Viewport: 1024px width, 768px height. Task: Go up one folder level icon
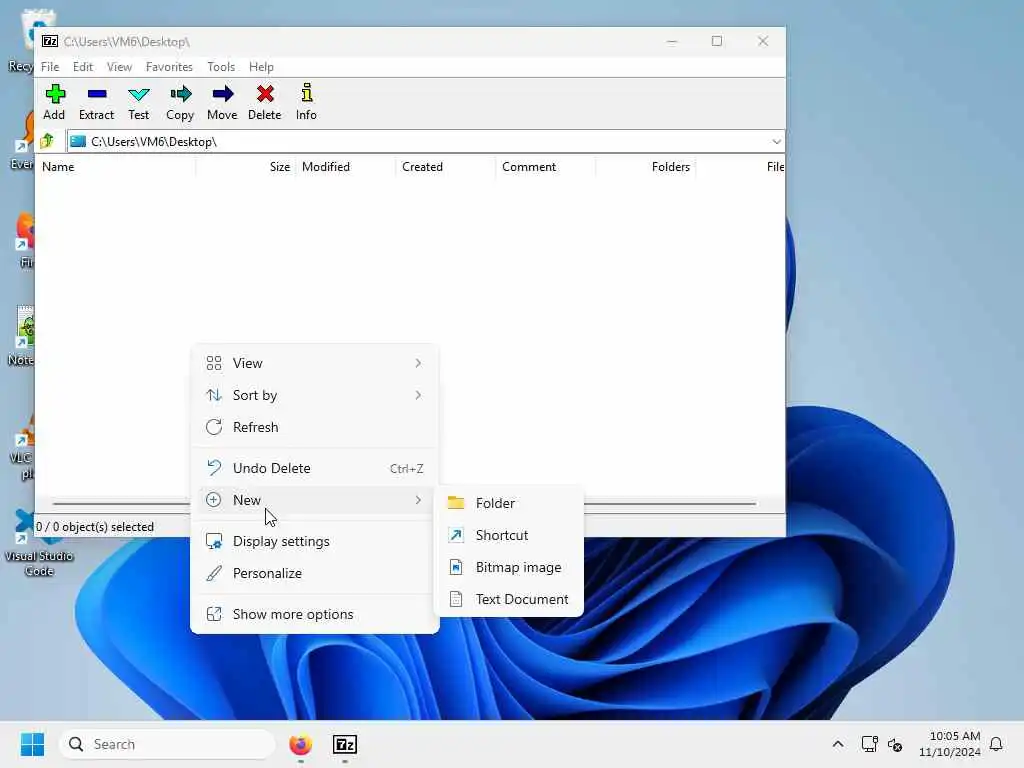click(x=47, y=141)
